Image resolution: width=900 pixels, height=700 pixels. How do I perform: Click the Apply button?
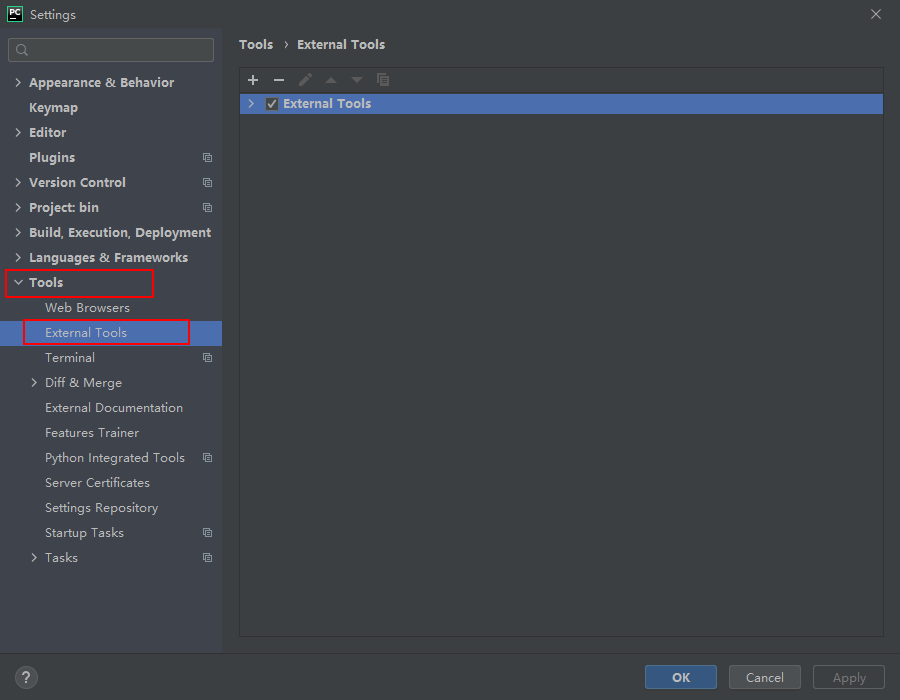[848, 678]
